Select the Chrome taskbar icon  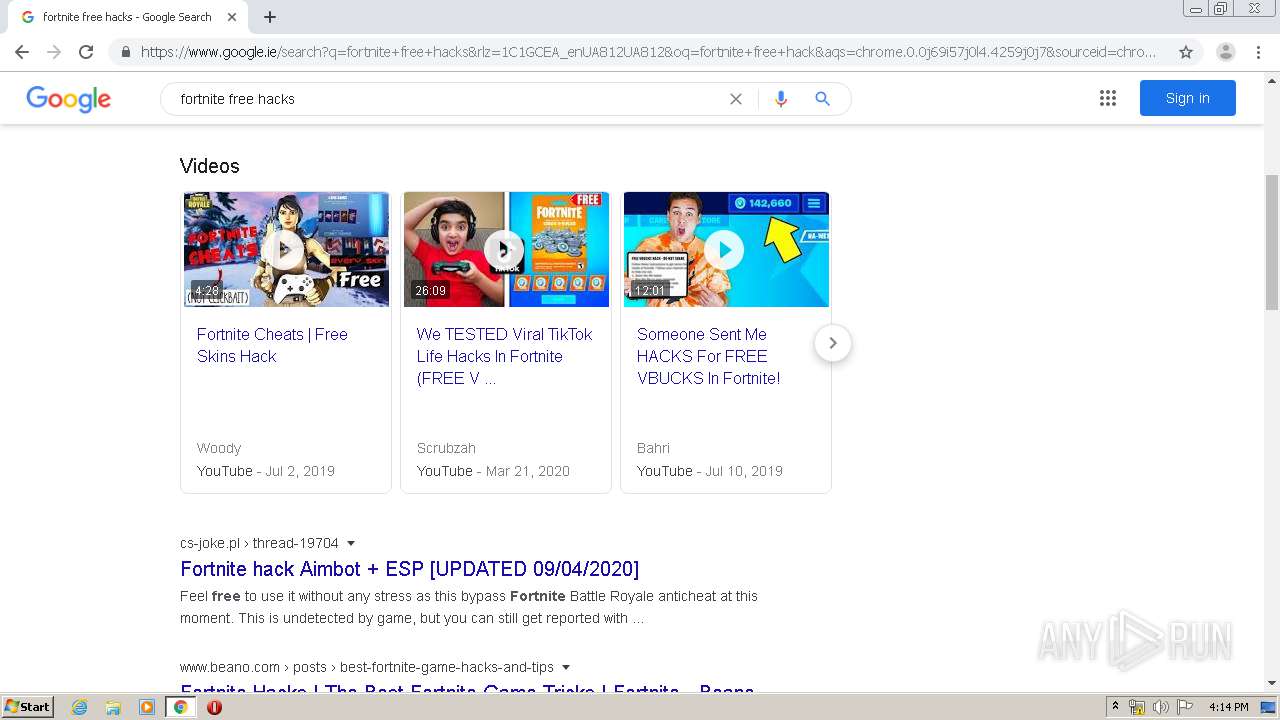click(x=180, y=707)
